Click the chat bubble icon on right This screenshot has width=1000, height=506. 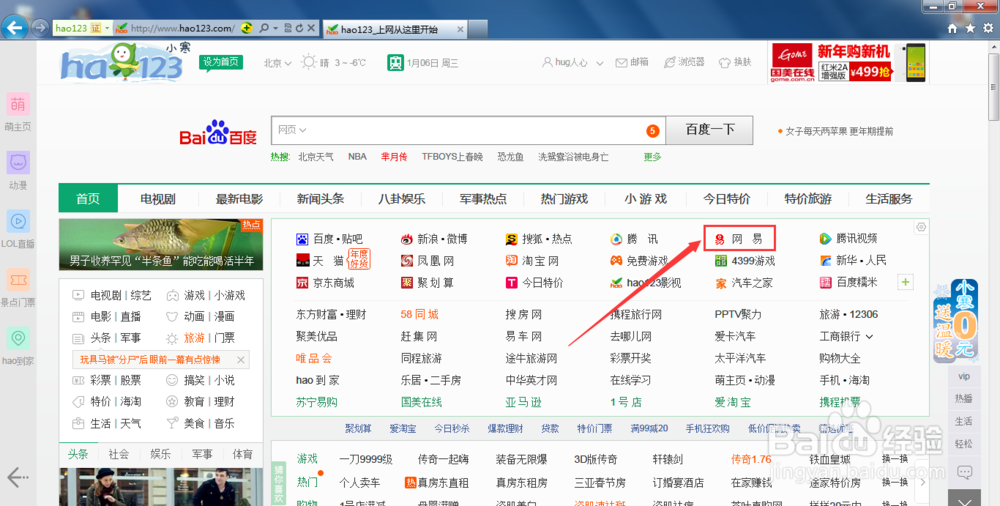tap(964, 472)
